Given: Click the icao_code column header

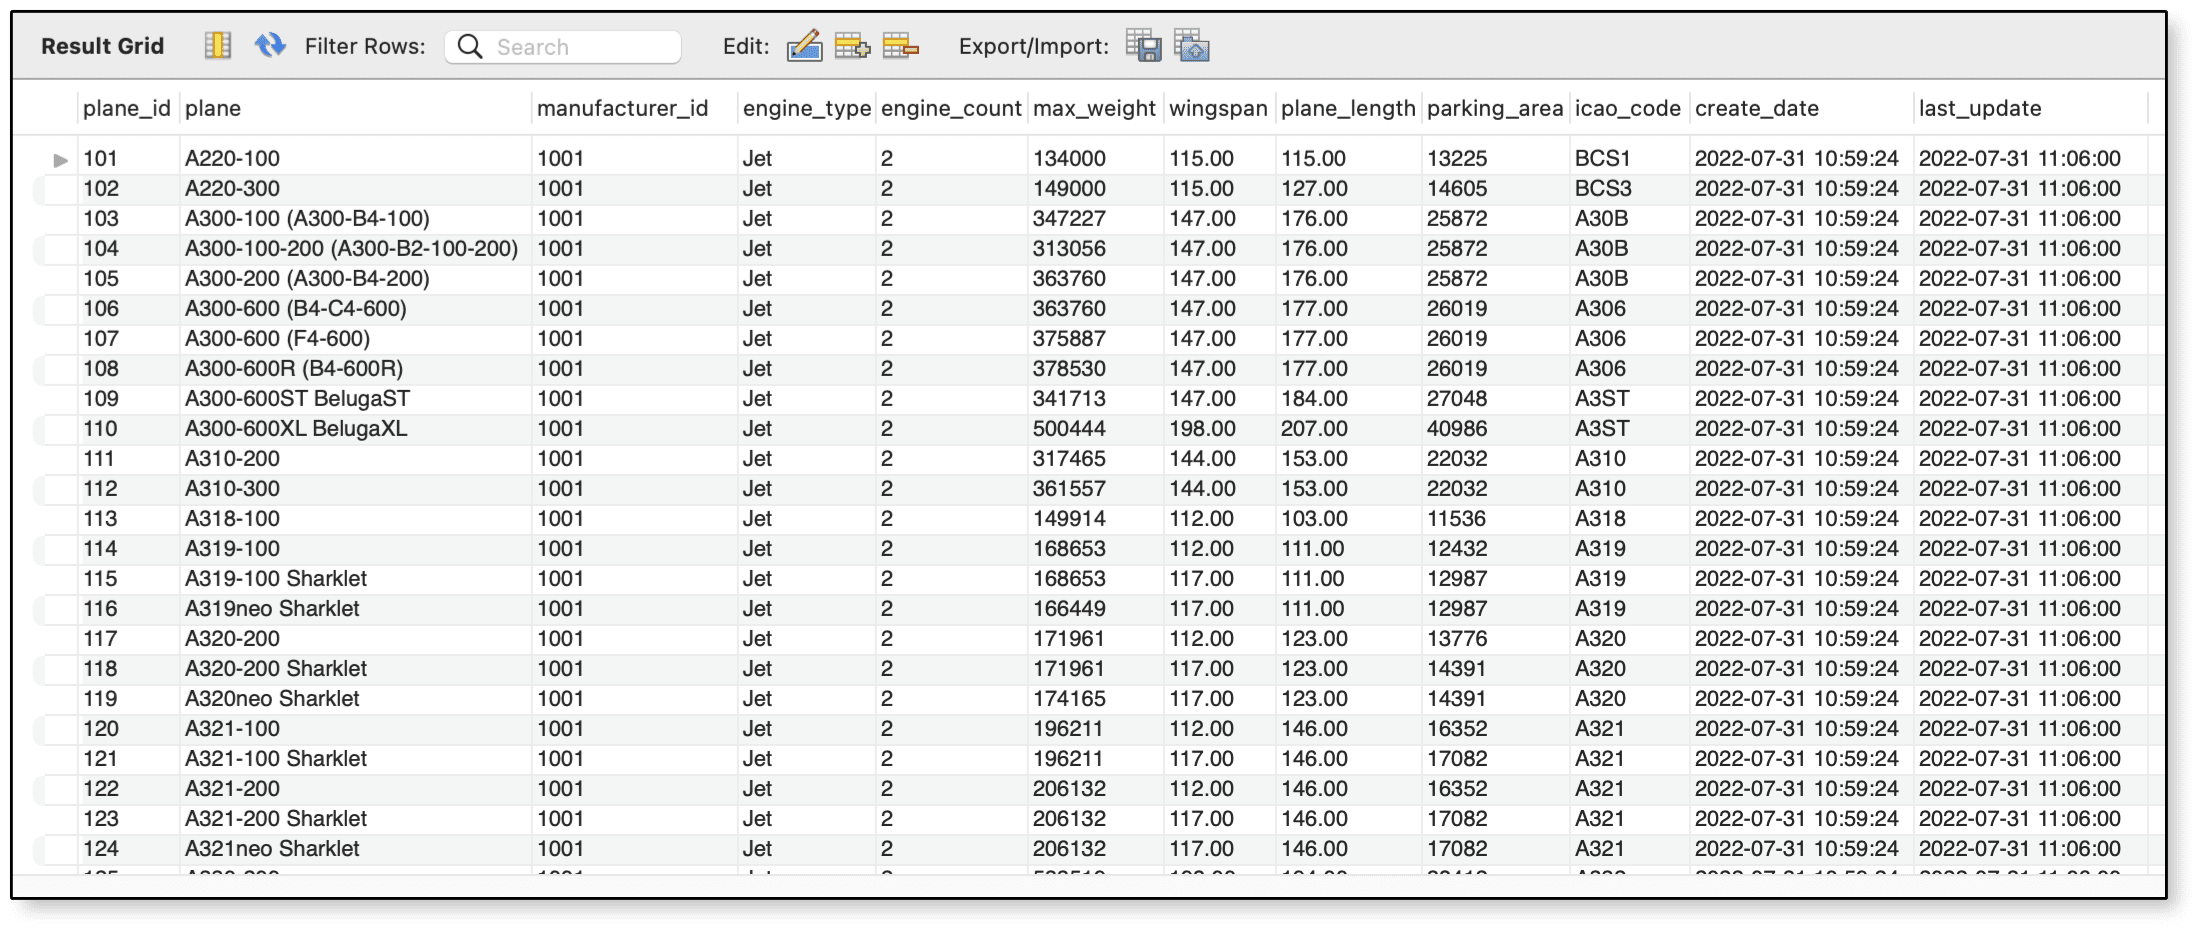Looking at the screenshot, I should (x=1627, y=108).
